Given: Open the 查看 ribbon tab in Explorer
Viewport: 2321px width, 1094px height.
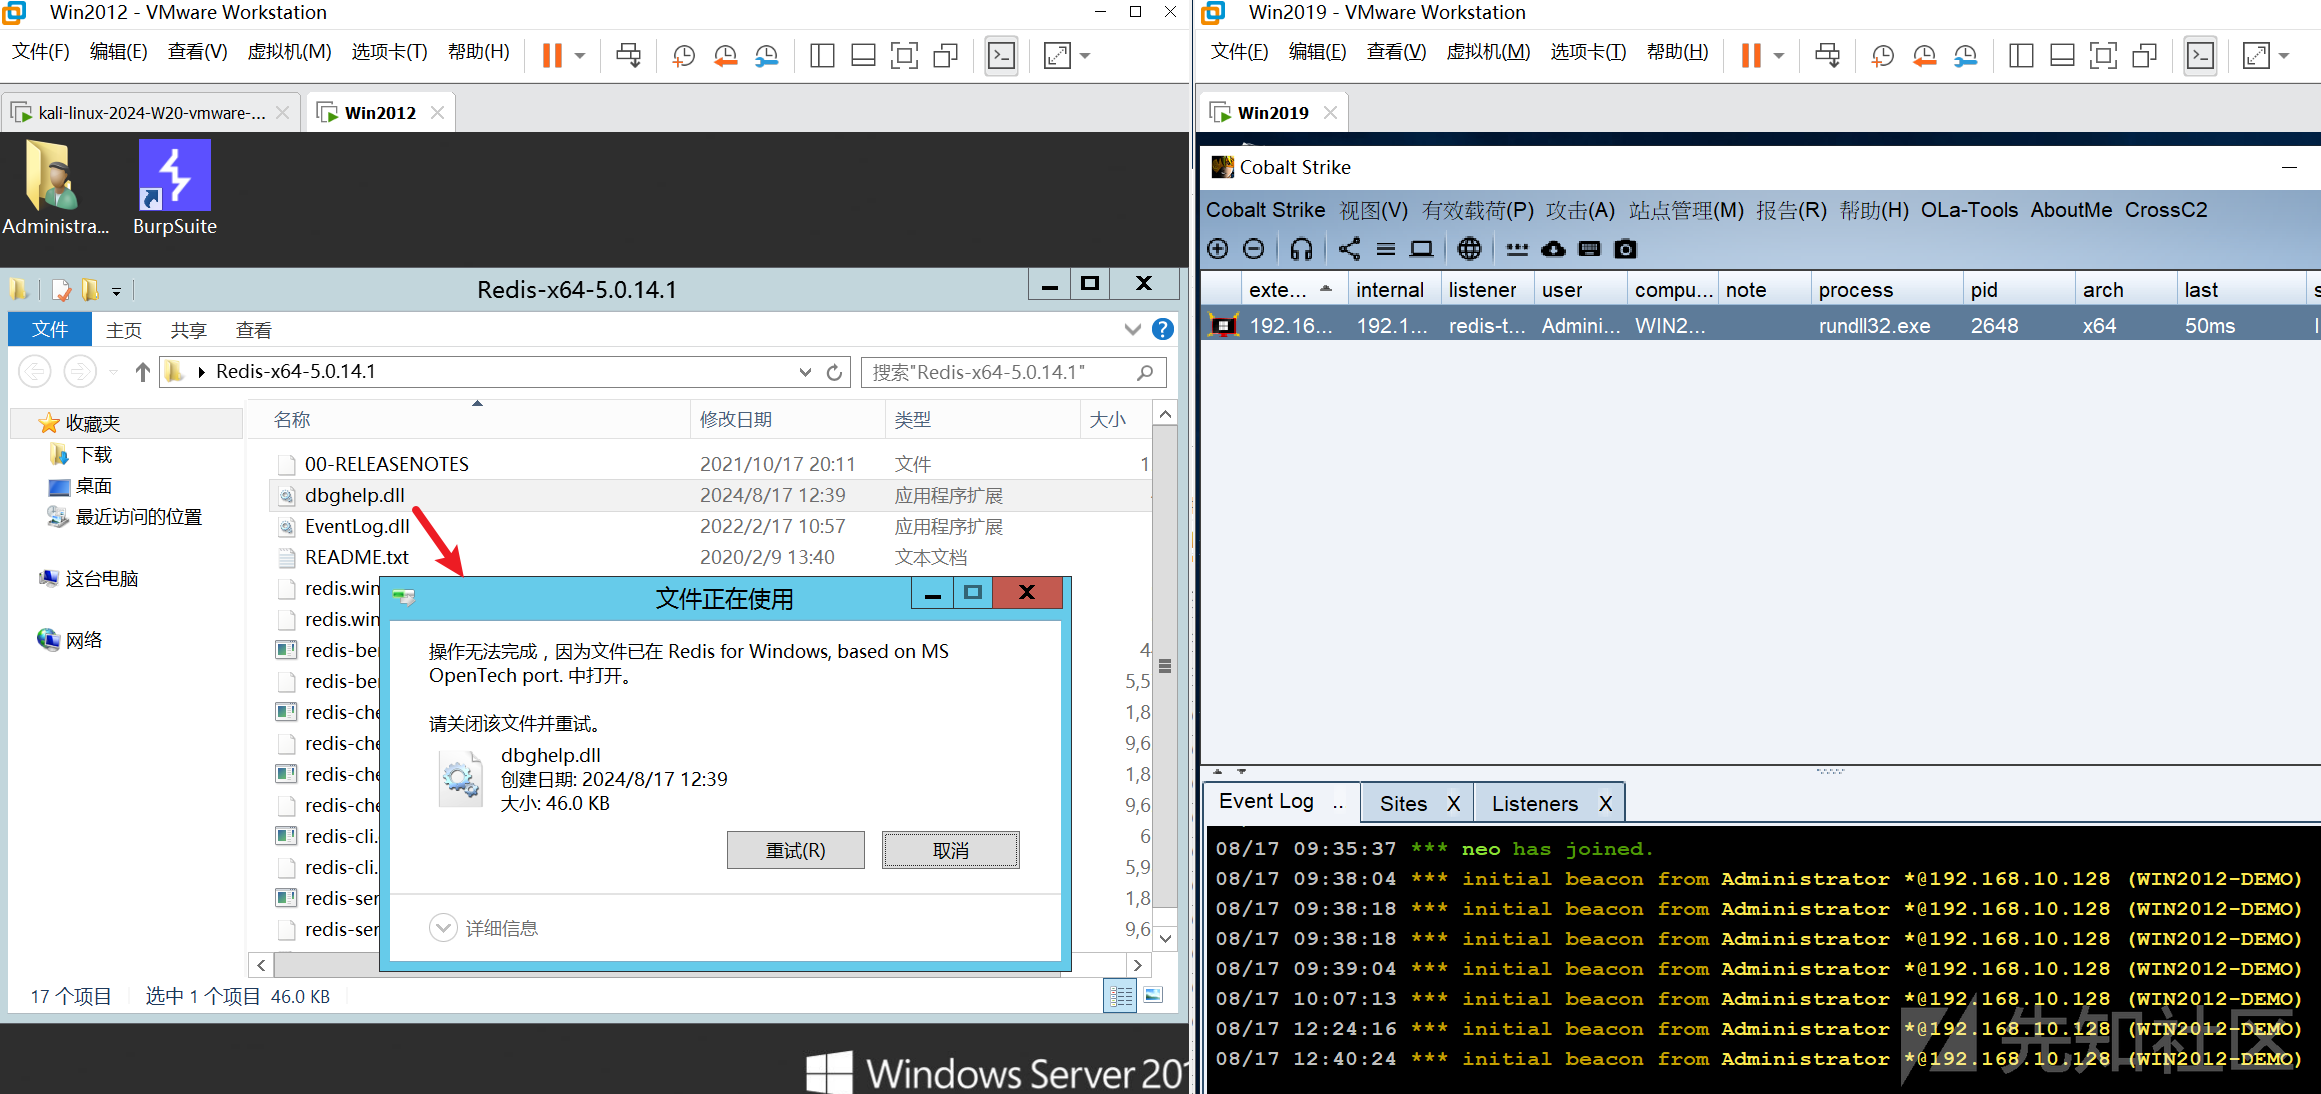Looking at the screenshot, I should coord(253,330).
